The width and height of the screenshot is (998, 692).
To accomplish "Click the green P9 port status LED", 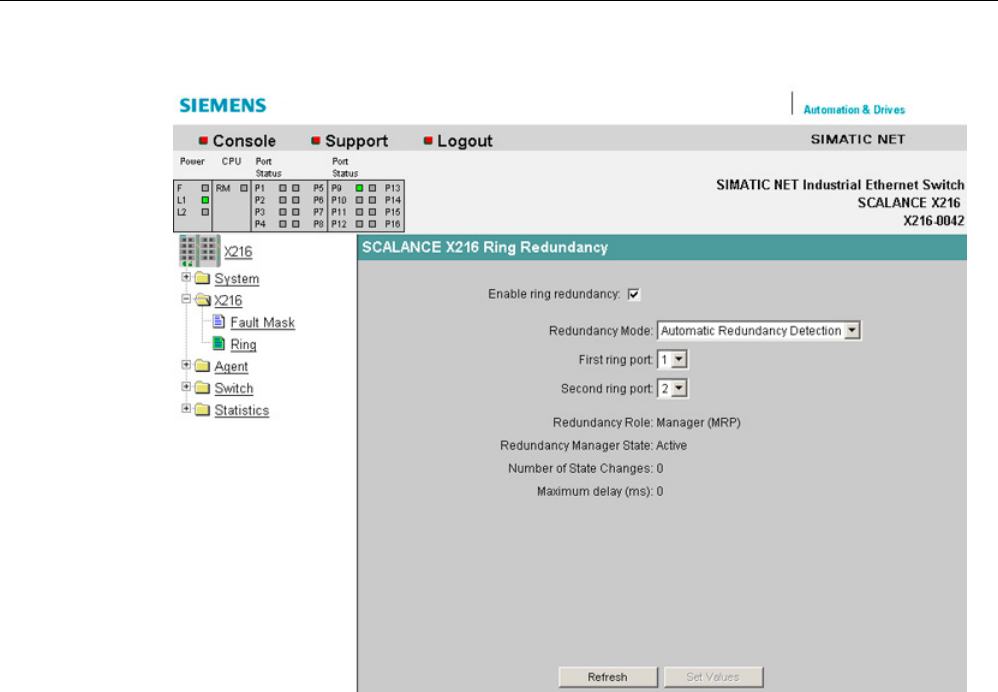I will click(360, 188).
